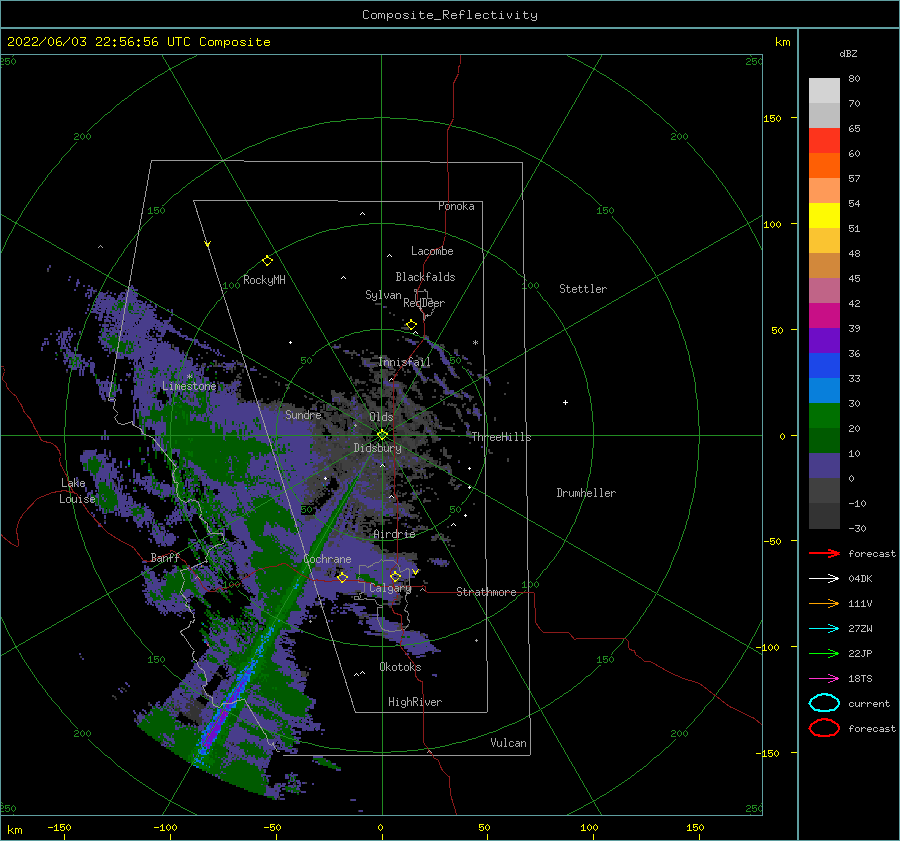Screen dimensions: 900x841
Task: Click the cyan 27ZW arrow icon
Action: (824, 629)
